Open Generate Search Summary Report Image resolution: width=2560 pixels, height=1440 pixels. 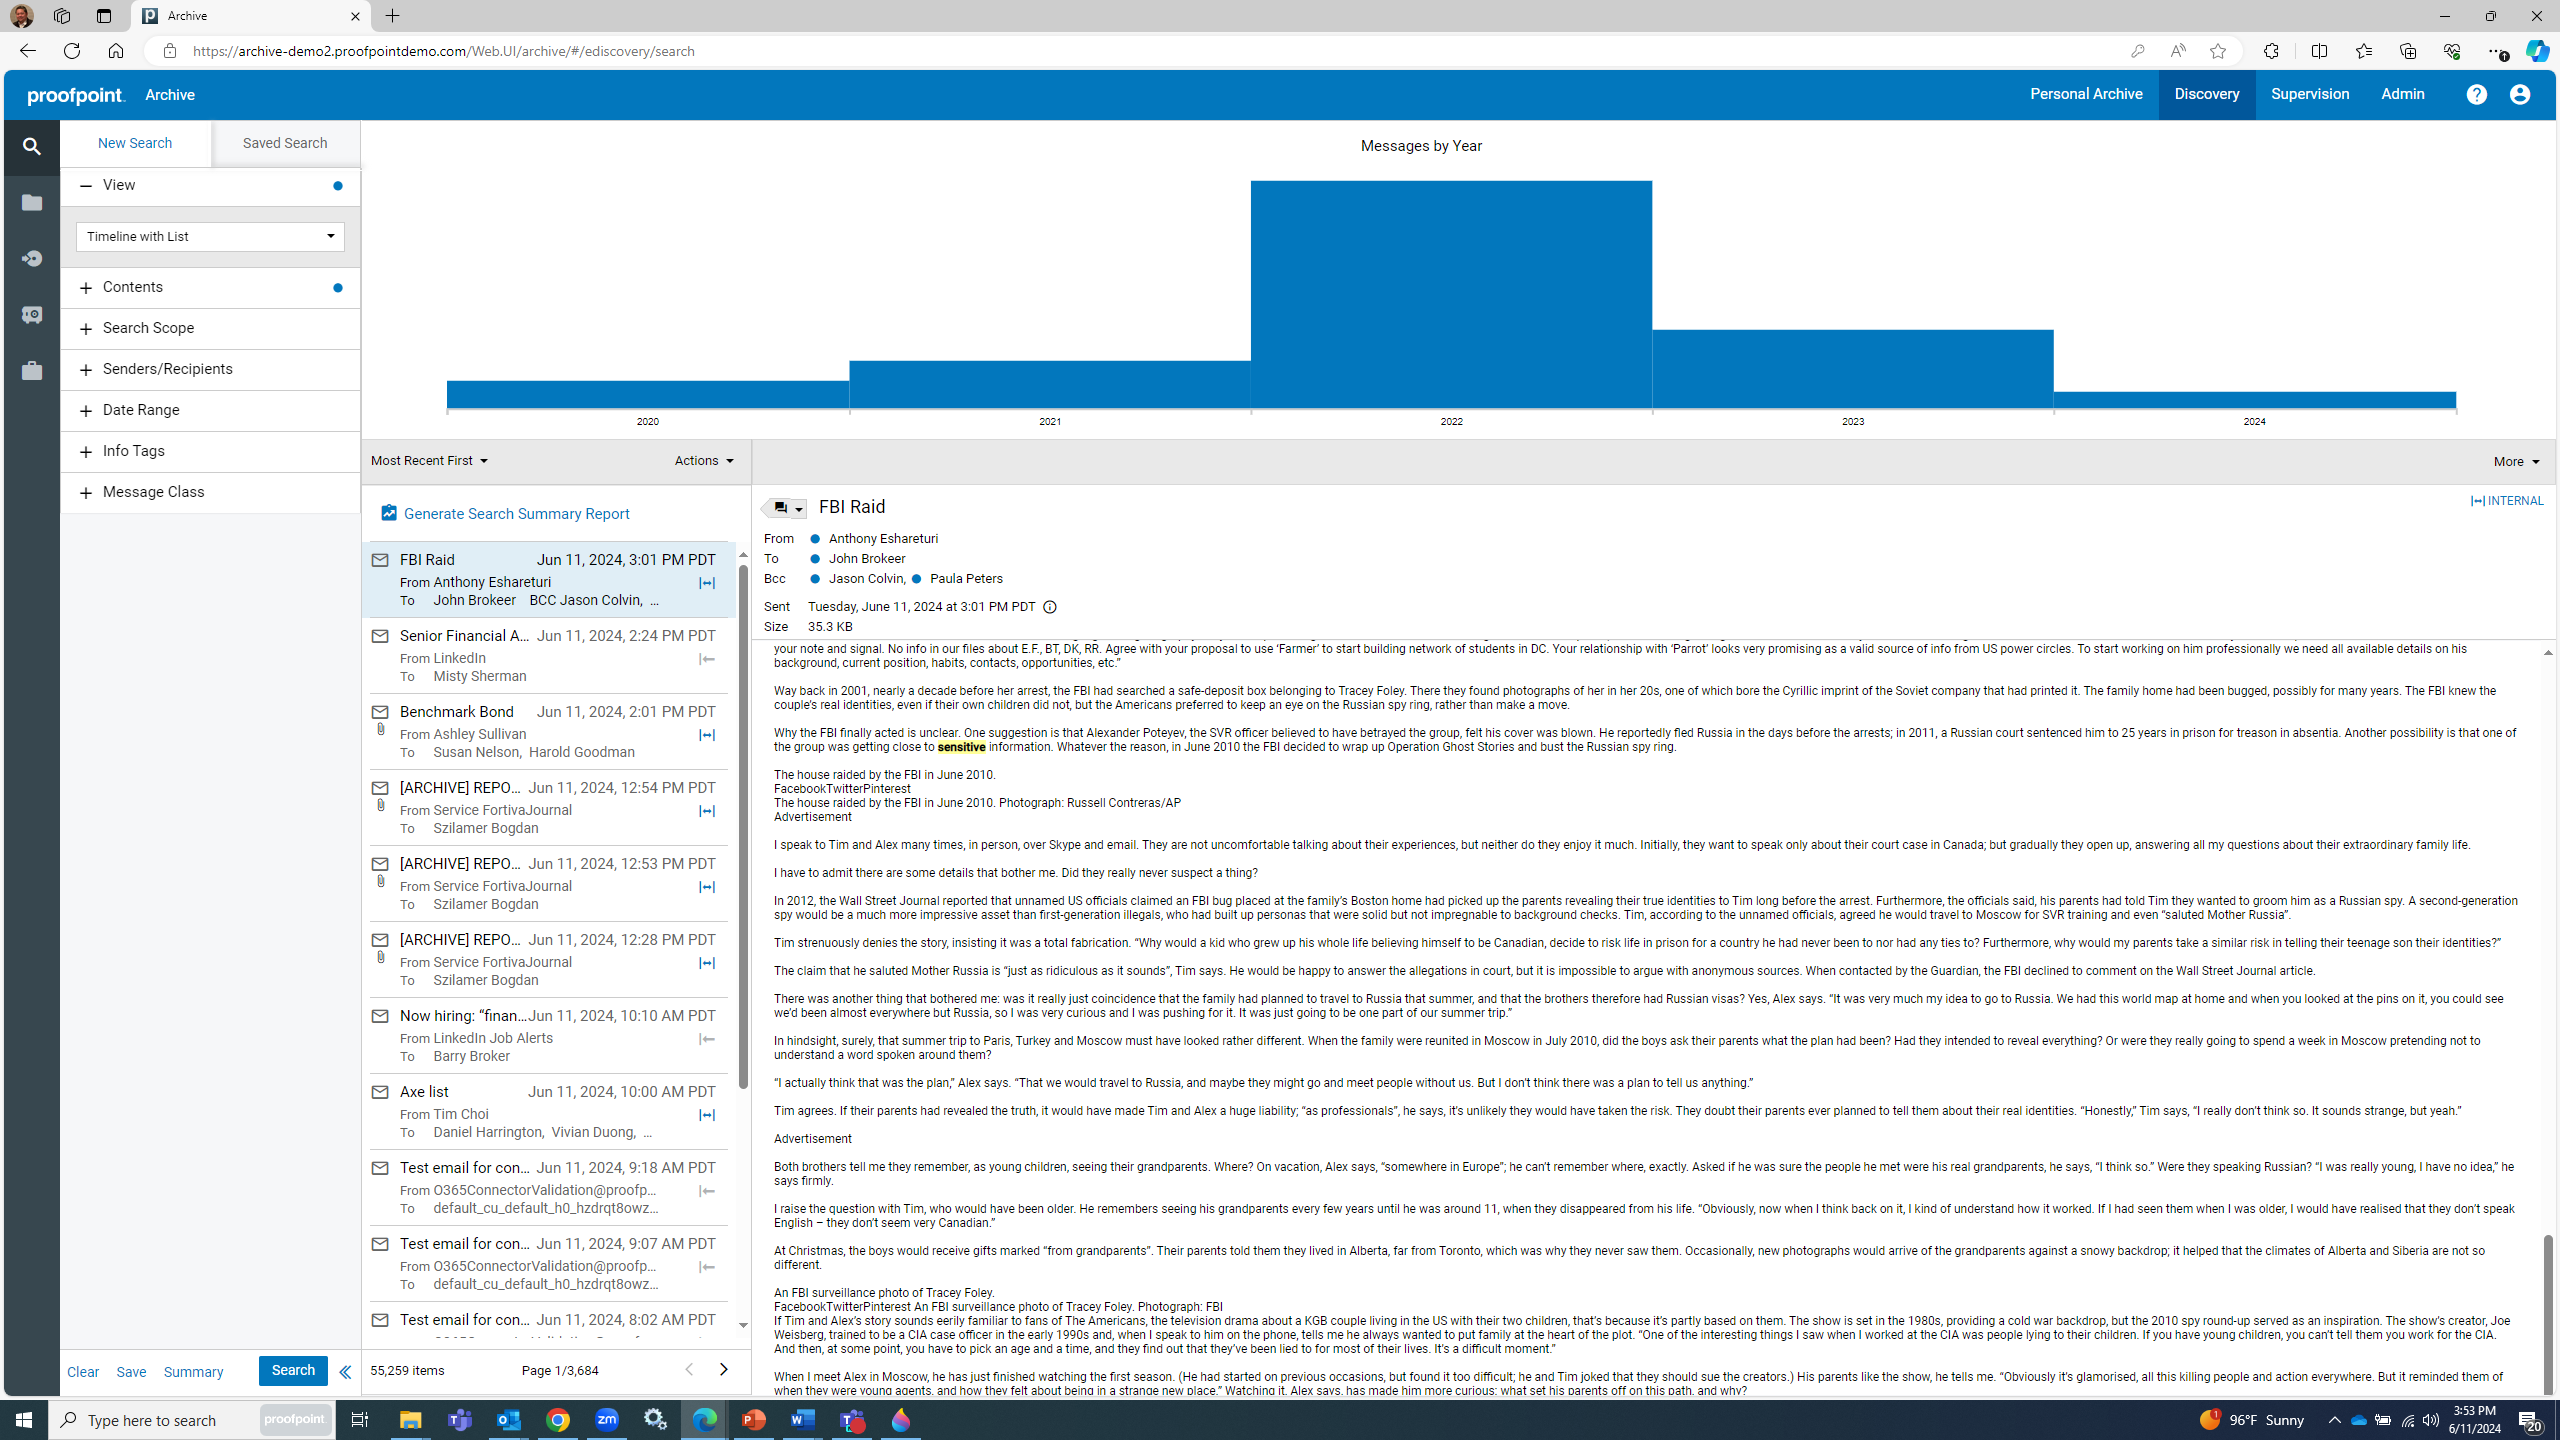pos(516,513)
